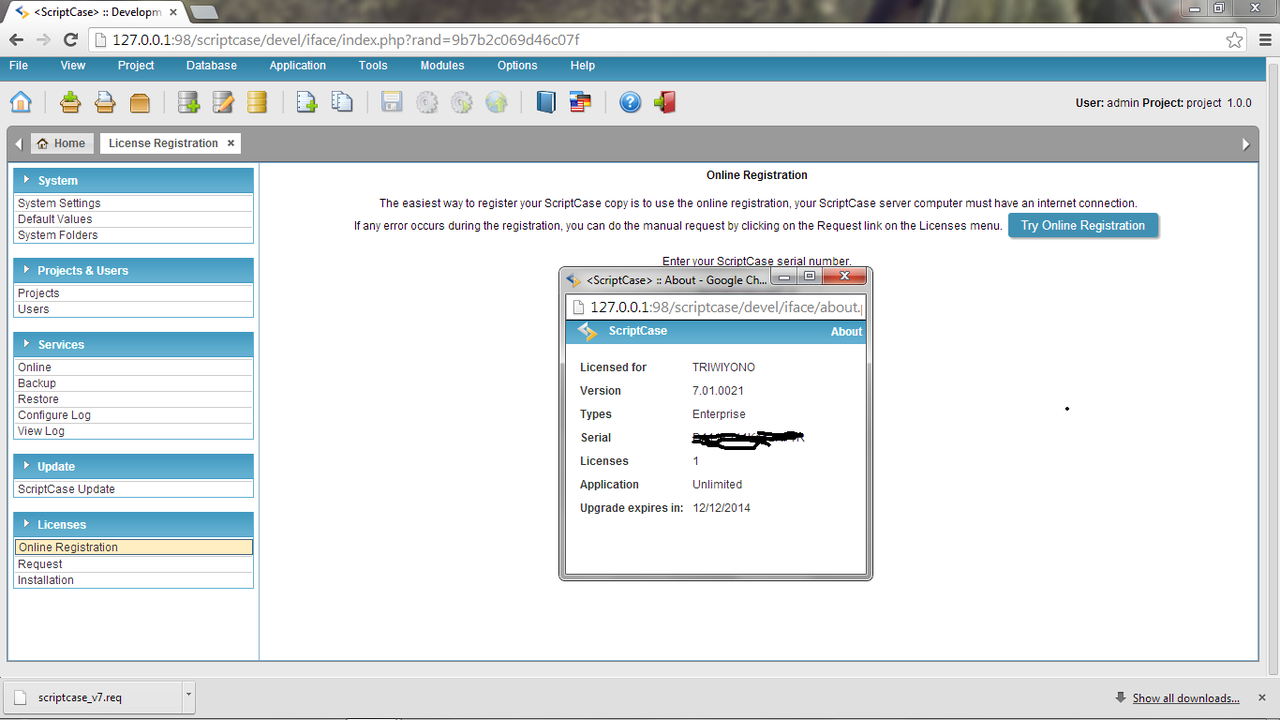
Task: Click the Open Project box icon
Action: (105, 102)
